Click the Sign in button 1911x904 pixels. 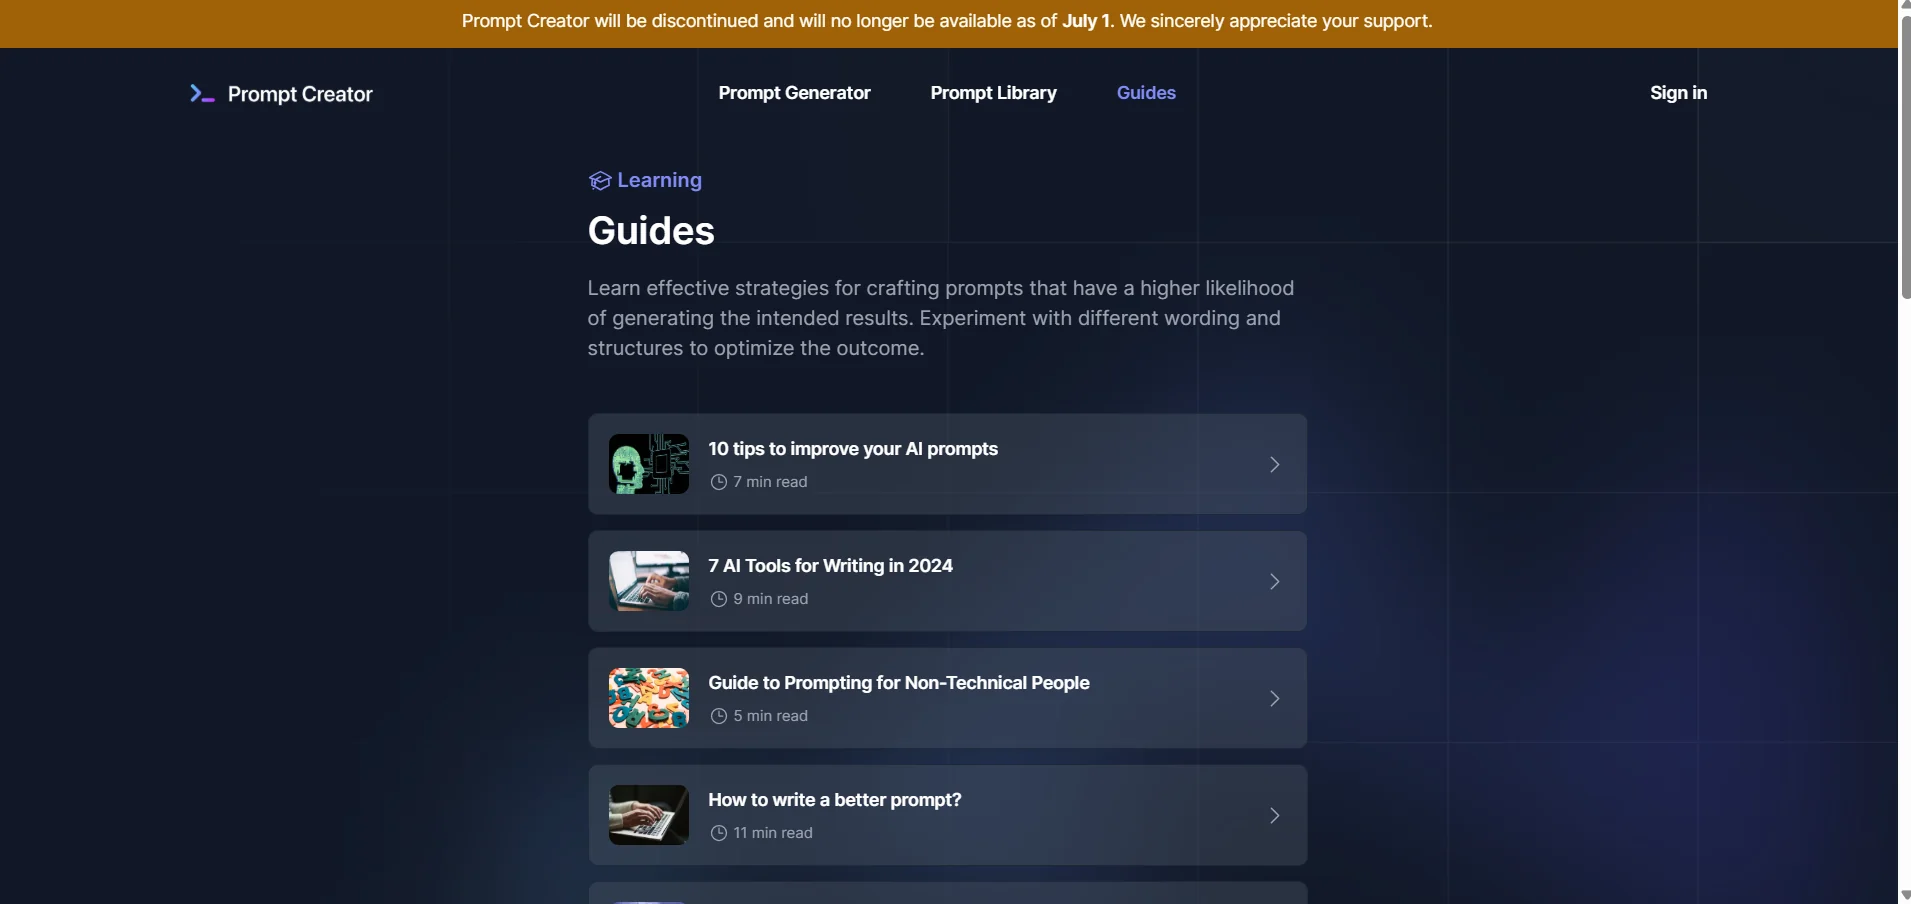coord(1678,93)
